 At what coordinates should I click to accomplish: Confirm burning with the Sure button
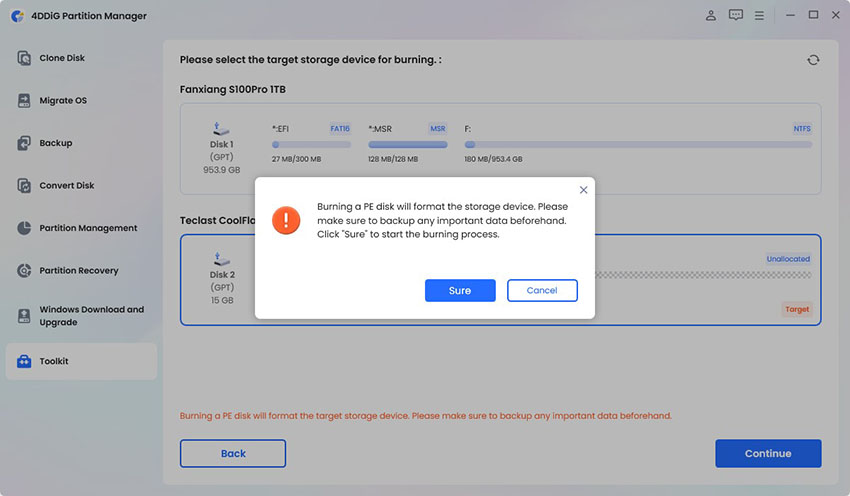pyautogui.click(x=460, y=291)
